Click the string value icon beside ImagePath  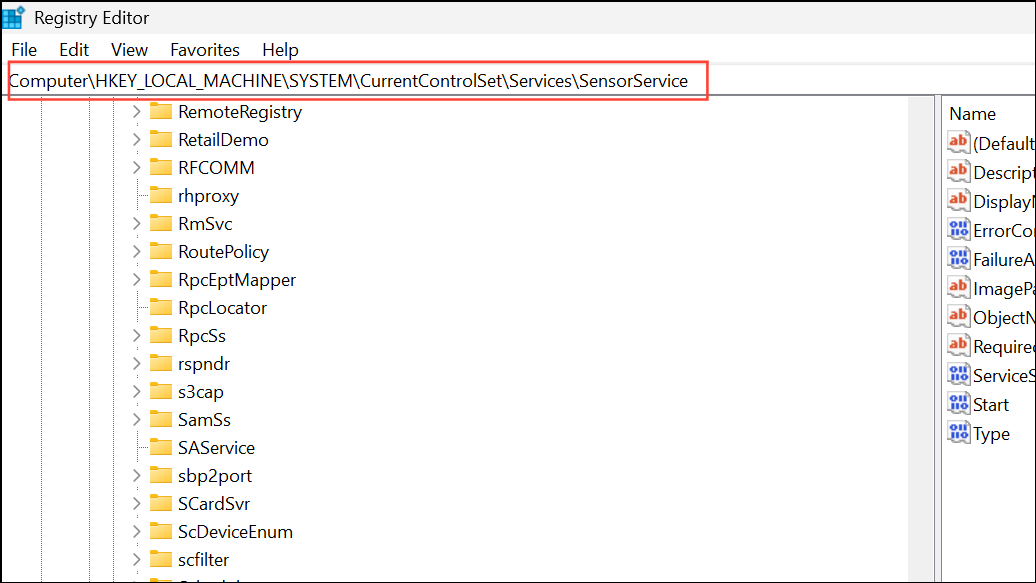958,287
